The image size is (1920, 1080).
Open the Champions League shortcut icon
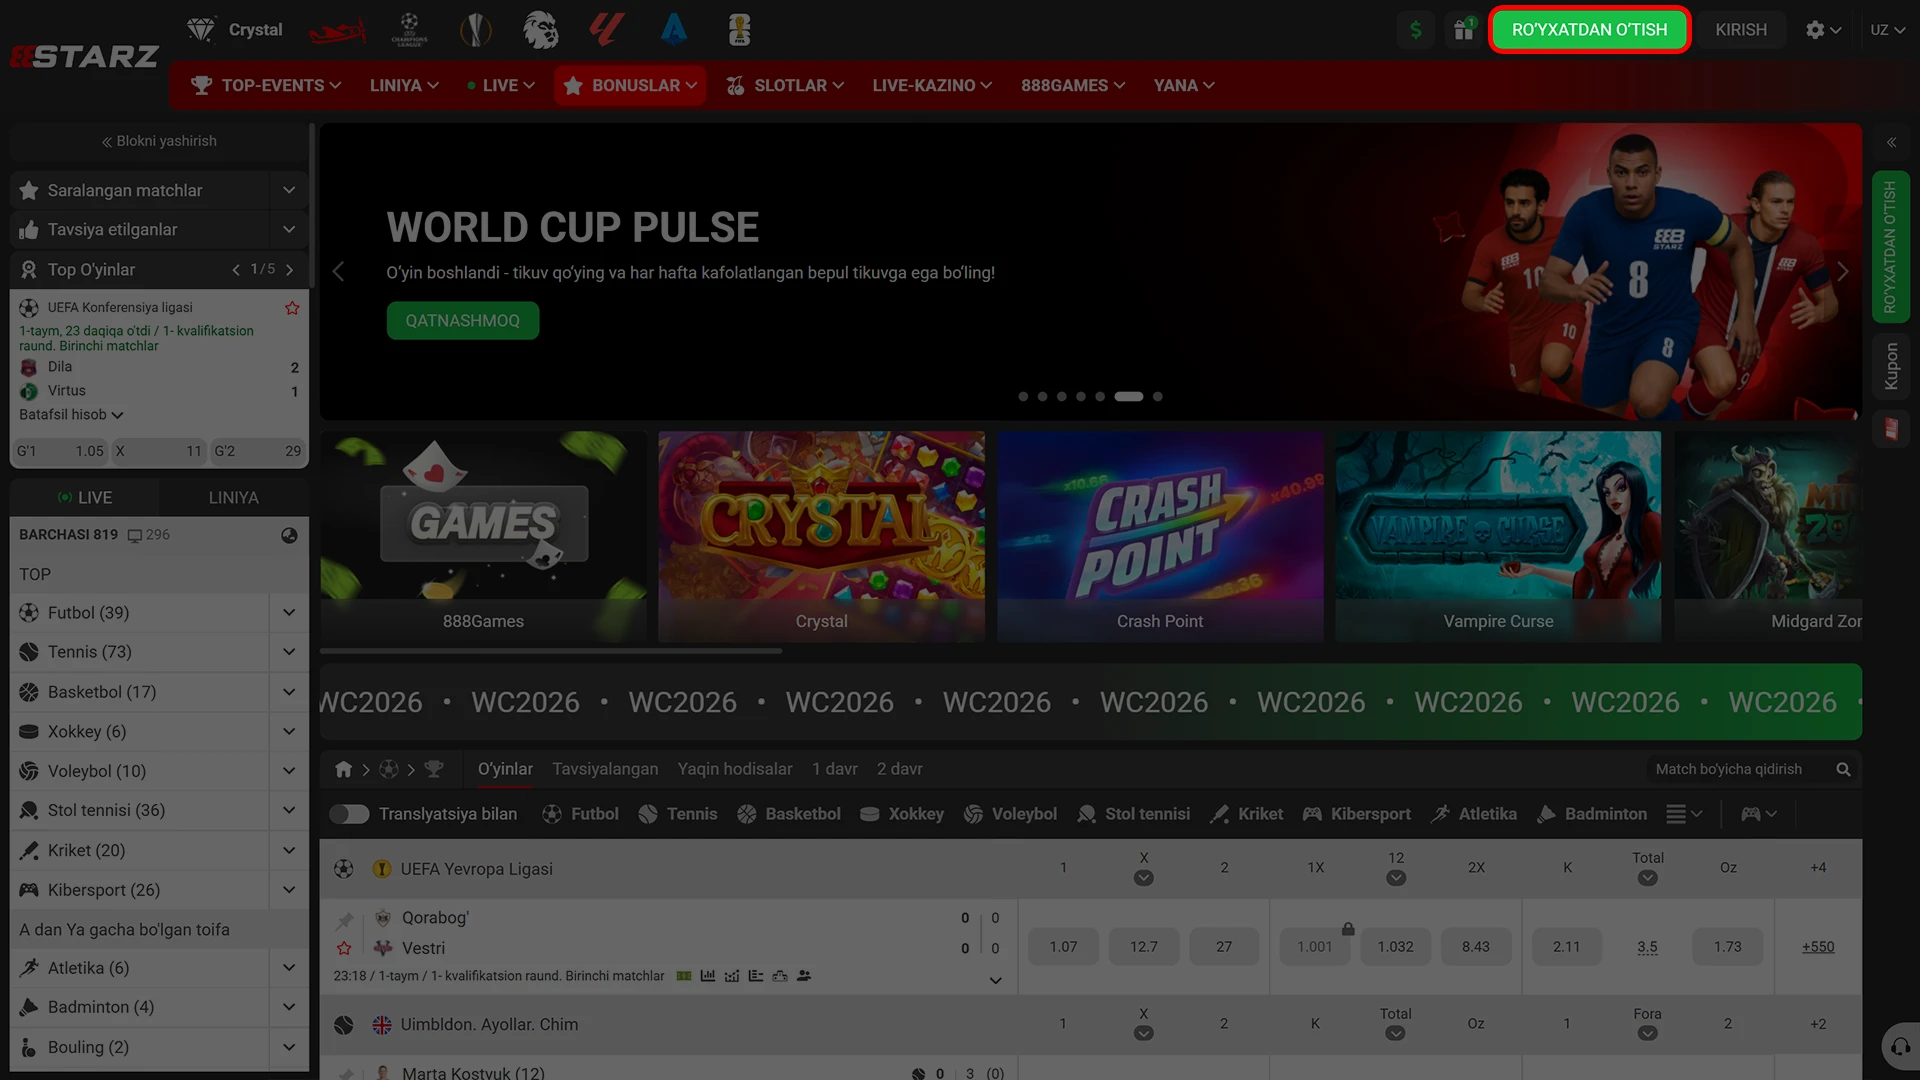[x=409, y=30]
